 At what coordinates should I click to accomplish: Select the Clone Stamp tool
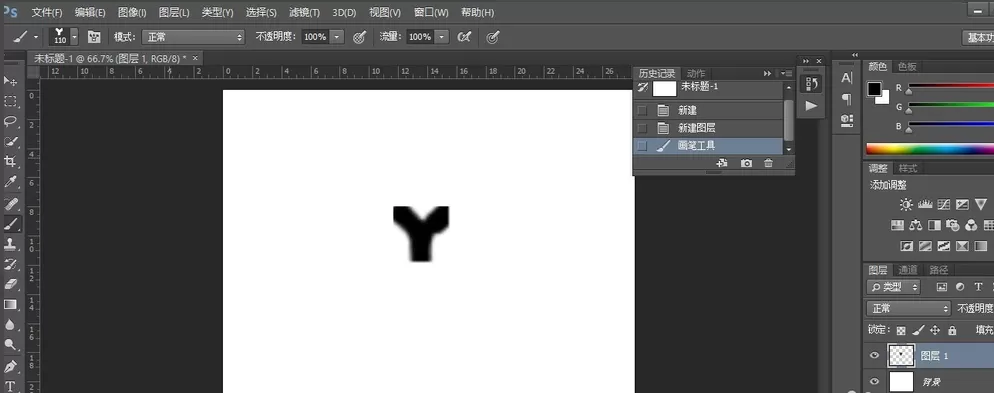click(x=10, y=244)
